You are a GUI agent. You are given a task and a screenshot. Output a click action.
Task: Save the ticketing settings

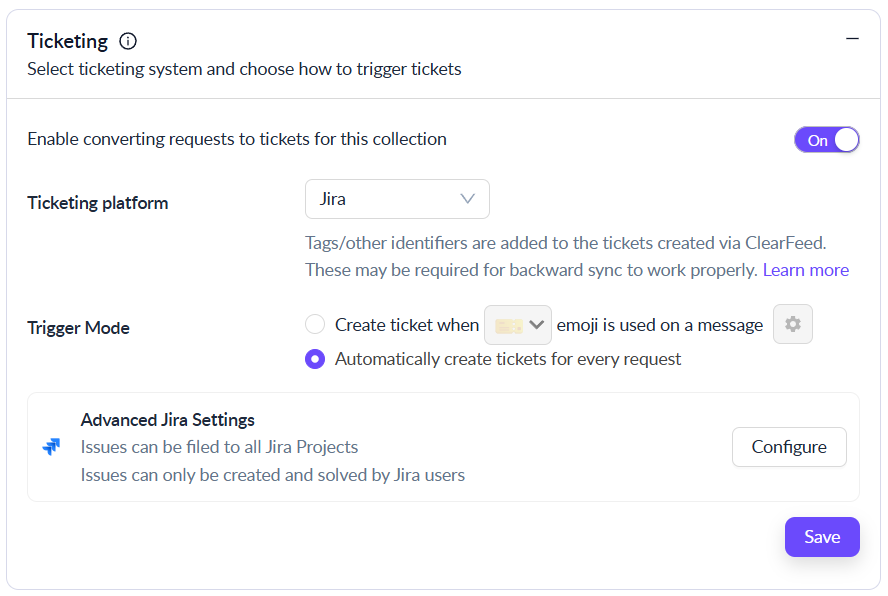tap(822, 537)
